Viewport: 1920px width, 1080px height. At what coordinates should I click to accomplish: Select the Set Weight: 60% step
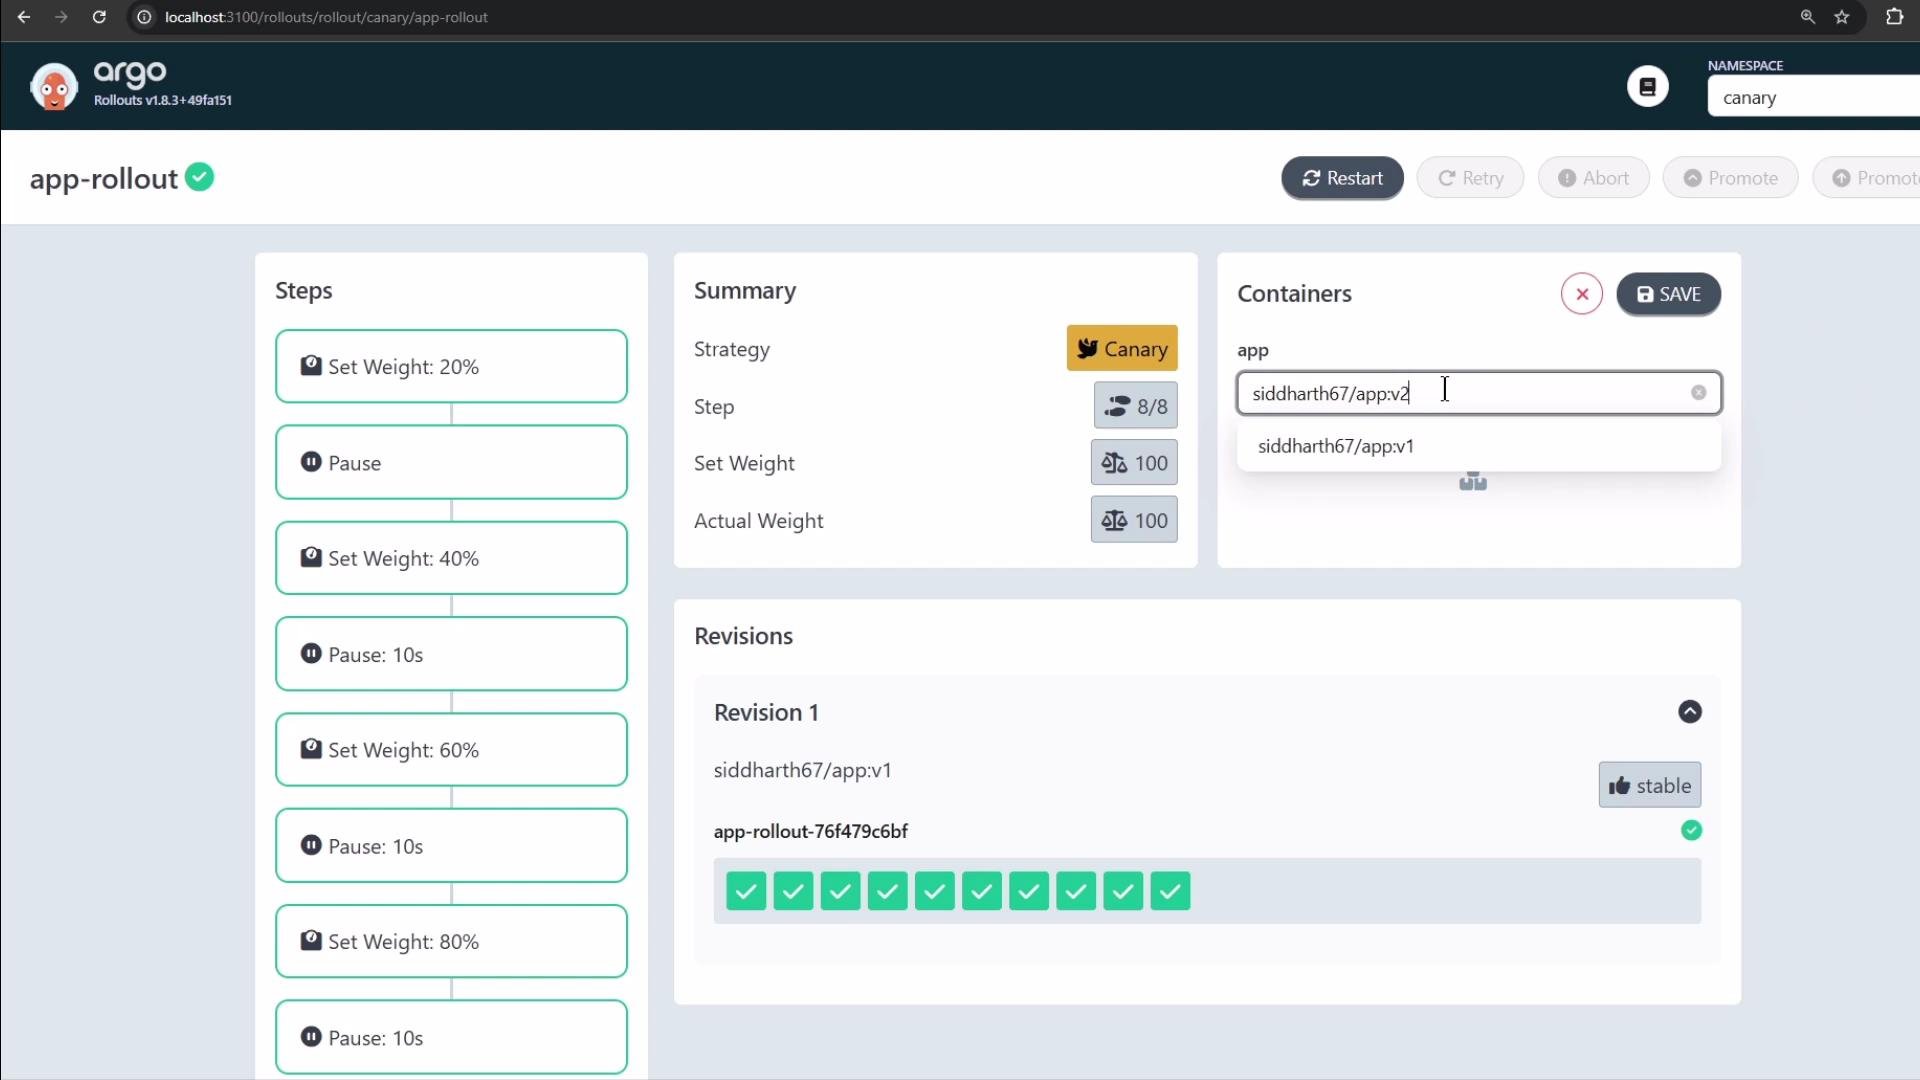tap(451, 750)
